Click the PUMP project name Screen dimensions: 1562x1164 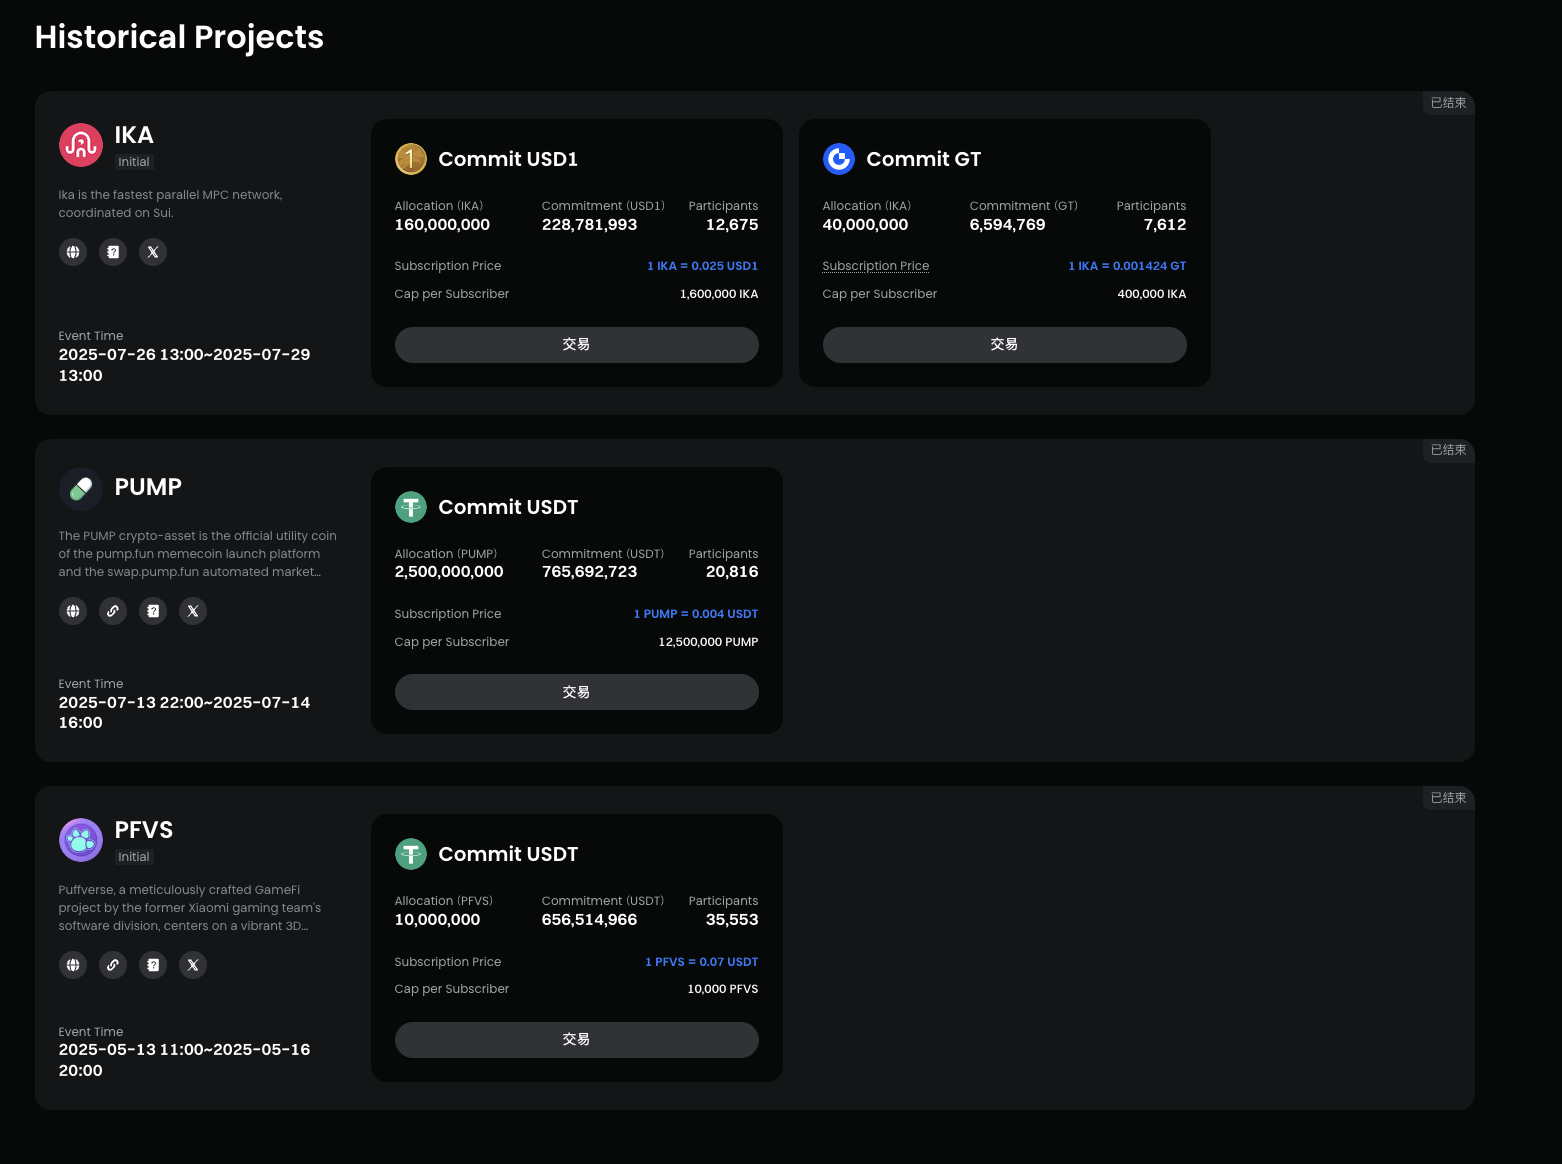point(148,487)
